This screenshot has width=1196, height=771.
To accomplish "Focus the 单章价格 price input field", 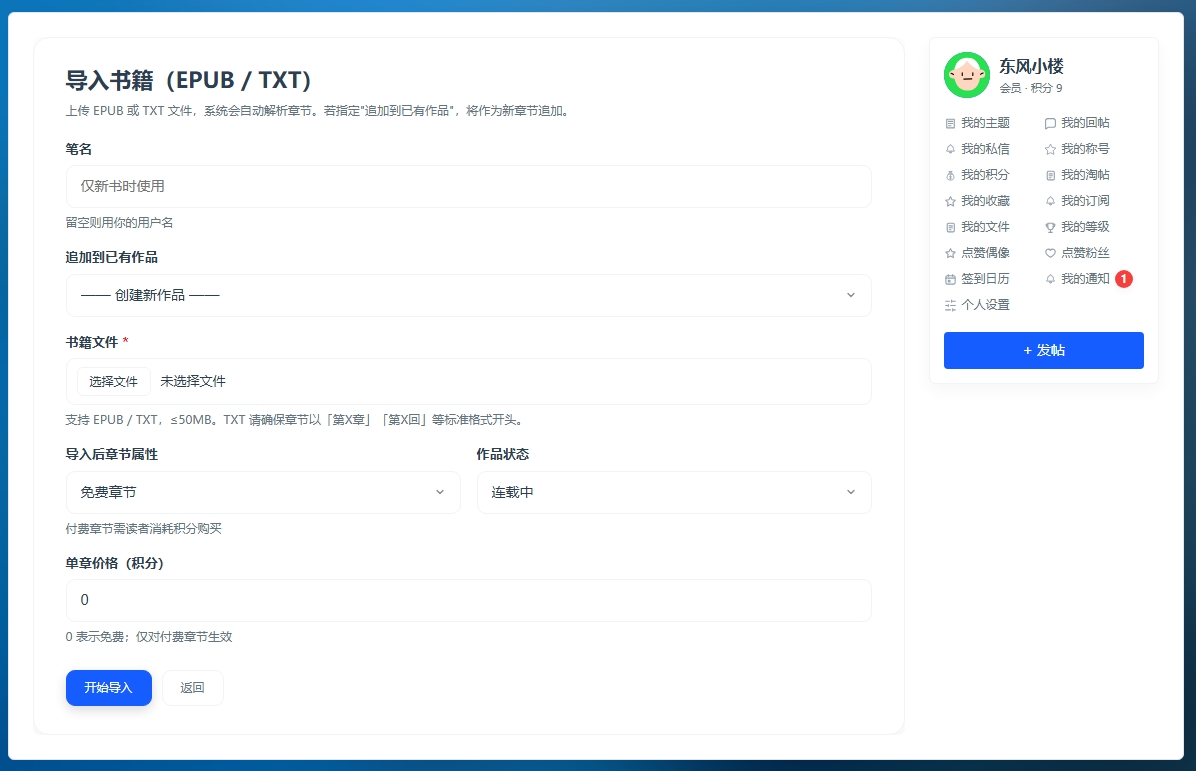I will coord(468,600).
